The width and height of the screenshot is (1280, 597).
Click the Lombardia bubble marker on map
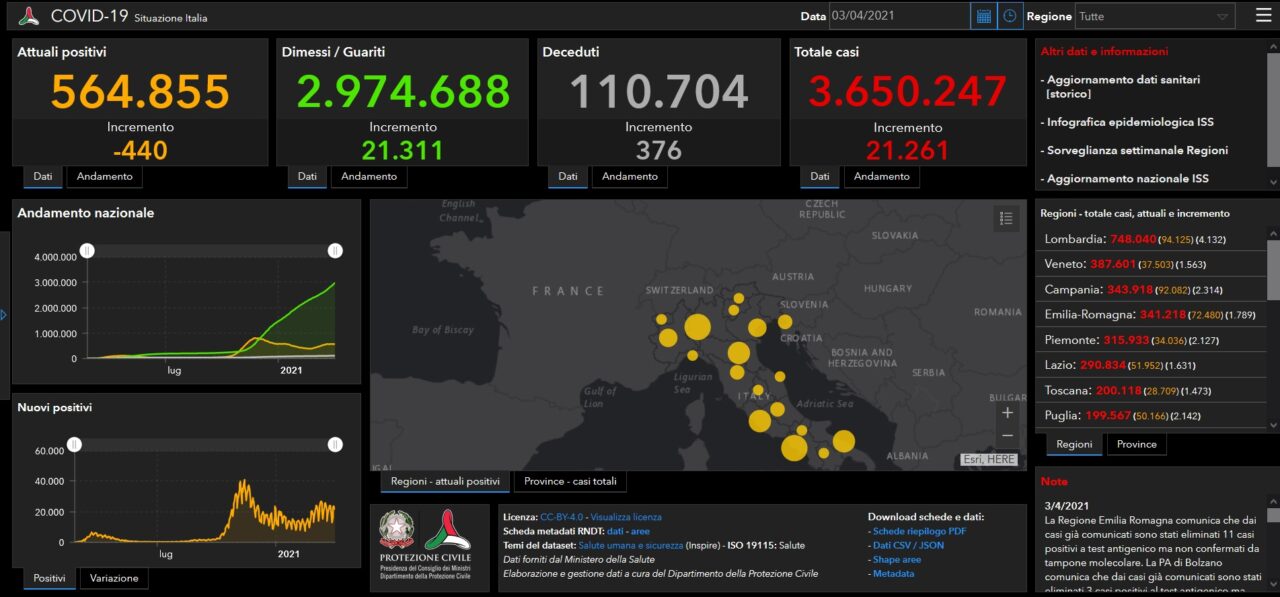coord(697,327)
